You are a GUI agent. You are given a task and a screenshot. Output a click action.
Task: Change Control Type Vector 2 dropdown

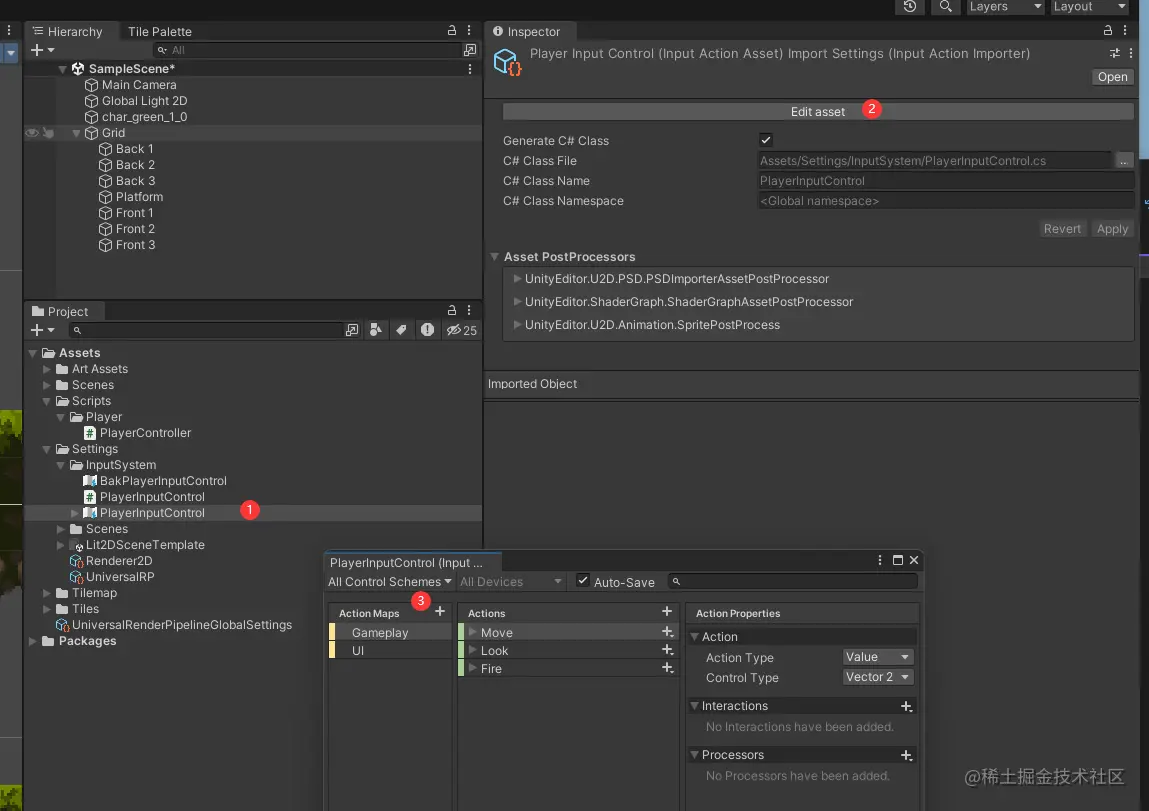pos(877,677)
